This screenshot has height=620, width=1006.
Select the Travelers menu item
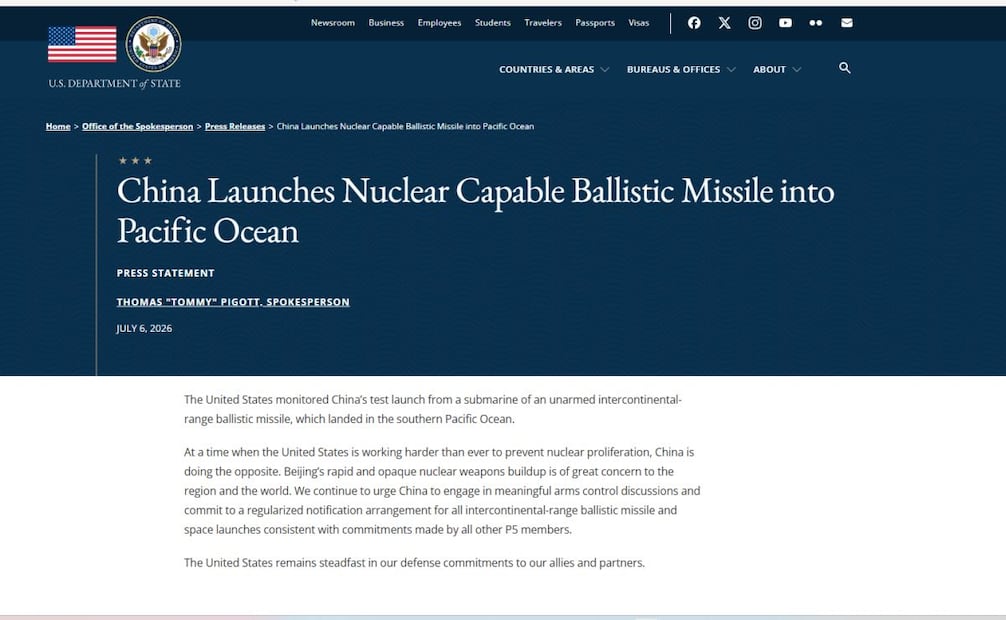(x=543, y=23)
